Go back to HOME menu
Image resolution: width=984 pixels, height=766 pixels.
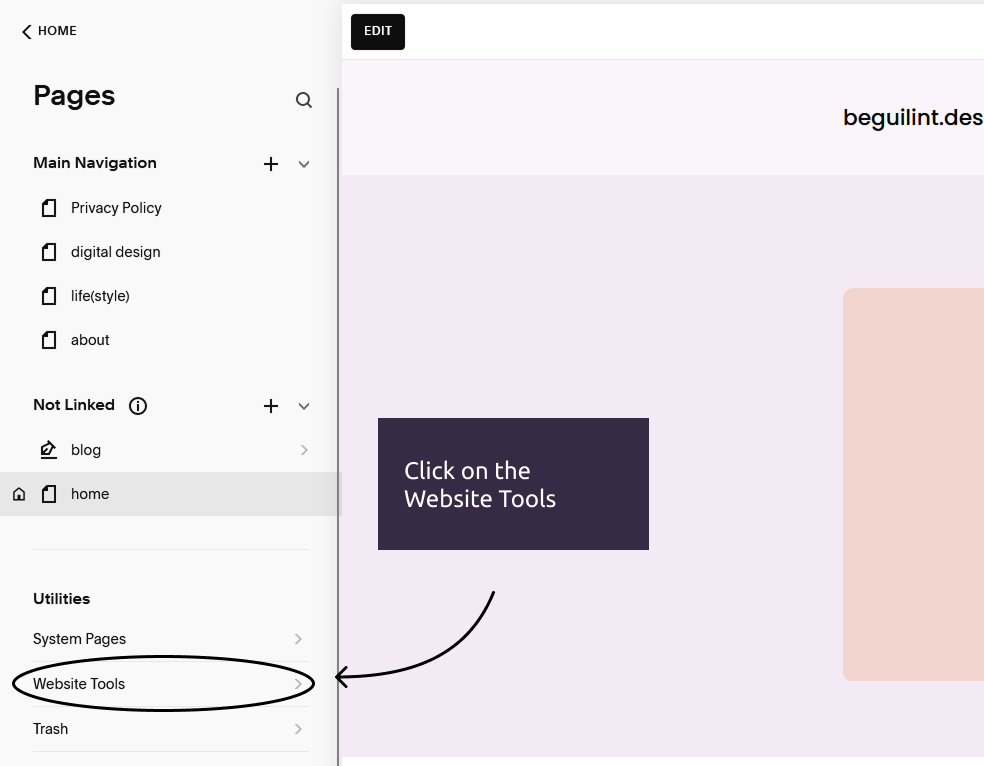coord(49,31)
